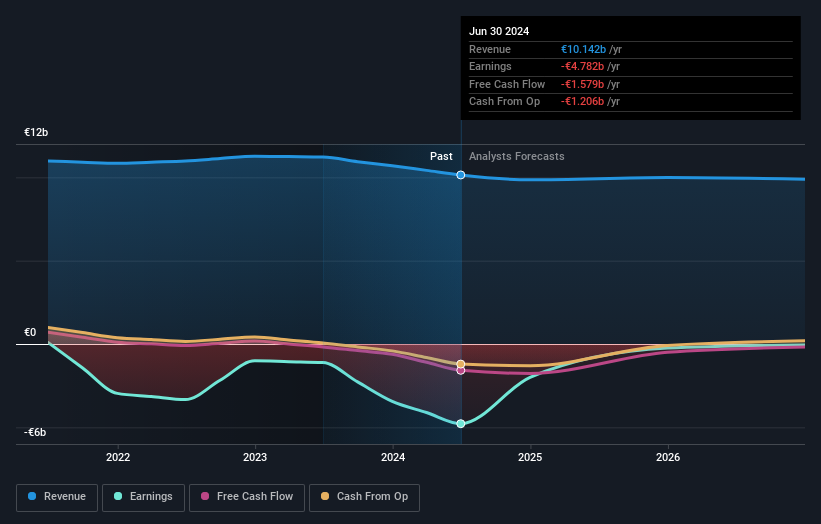
Task: Click the 2024 x-axis label
Action: (393, 457)
